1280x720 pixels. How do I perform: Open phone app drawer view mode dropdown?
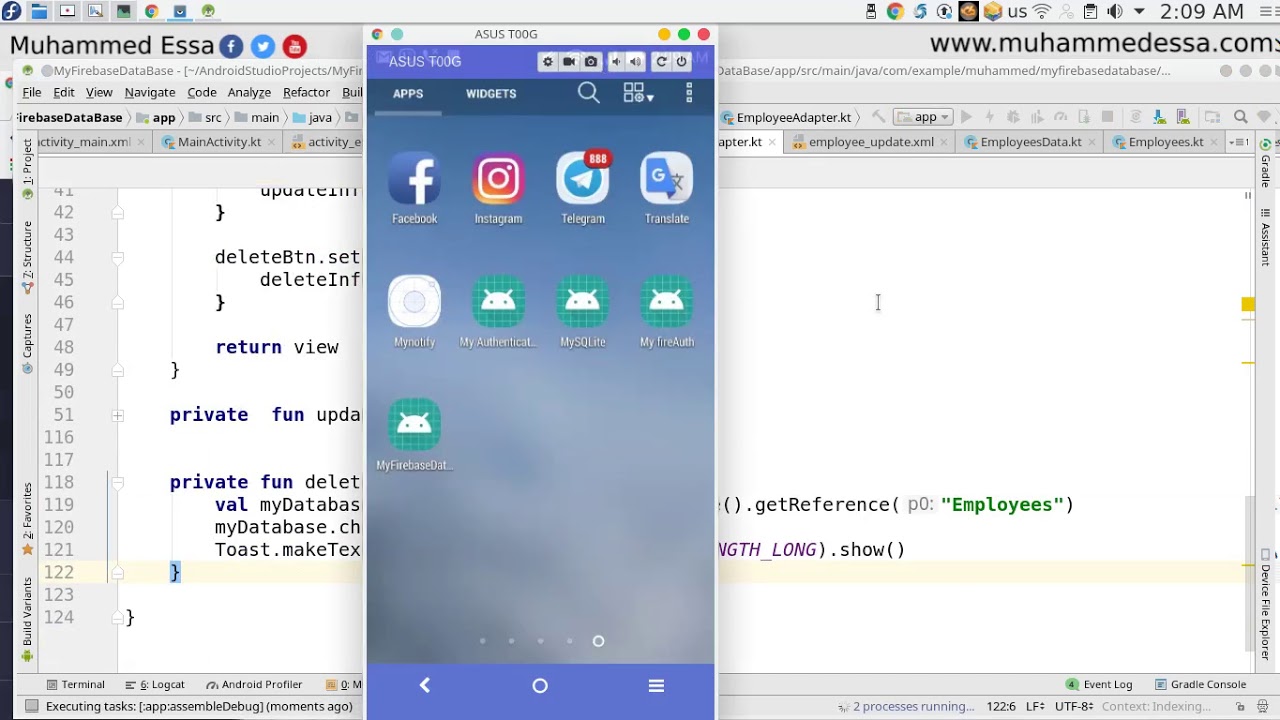coord(638,93)
